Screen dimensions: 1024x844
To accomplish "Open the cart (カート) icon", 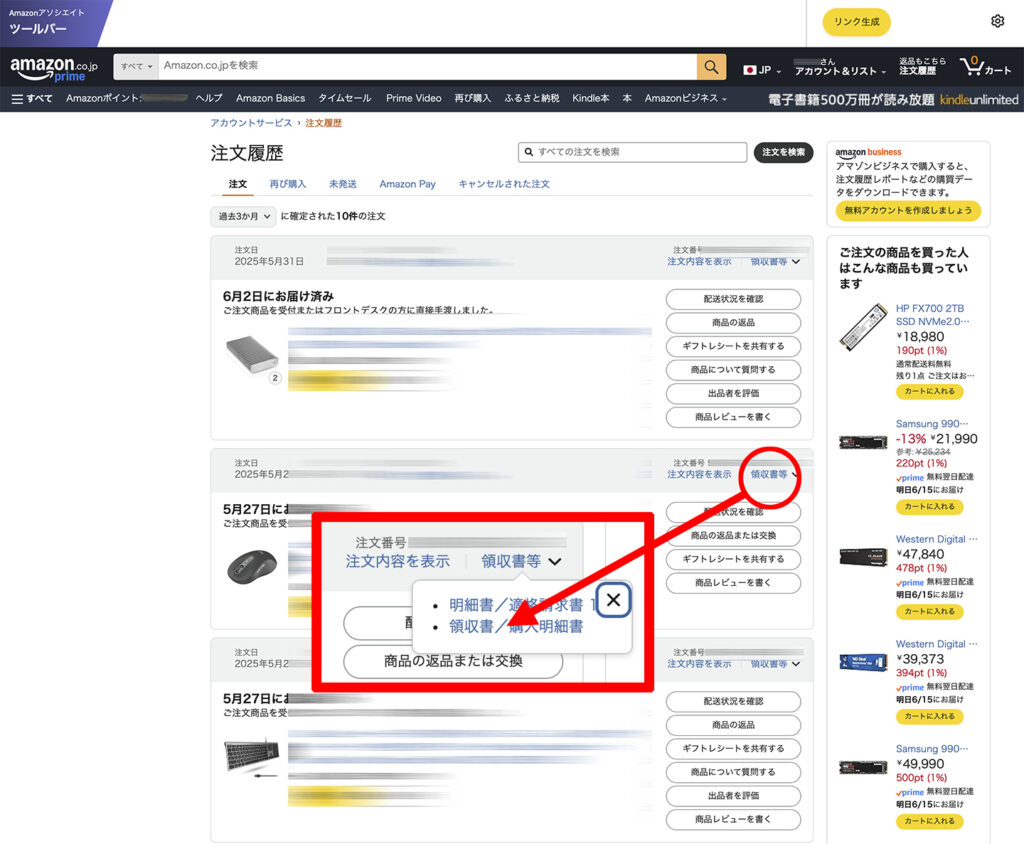I will coord(985,67).
